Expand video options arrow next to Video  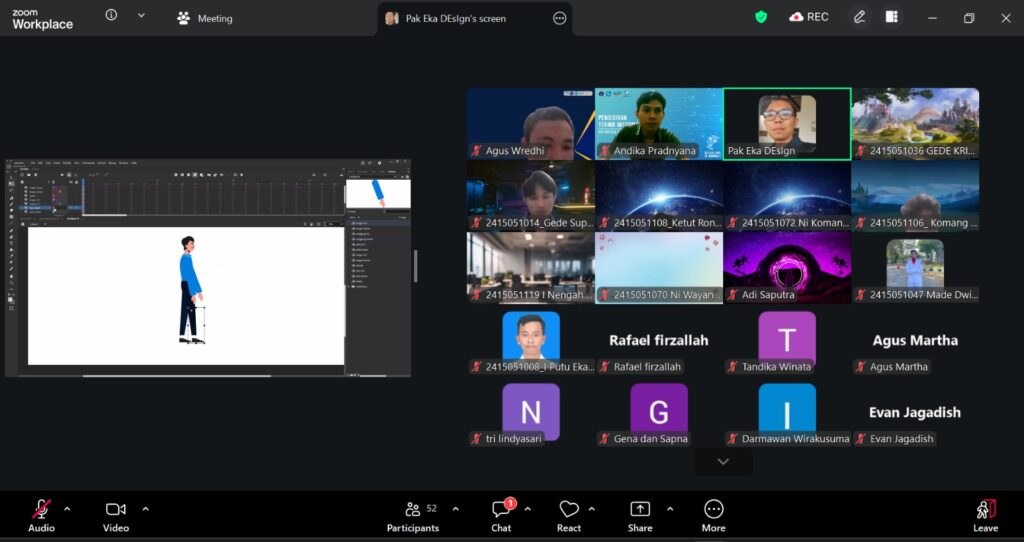coord(145,509)
